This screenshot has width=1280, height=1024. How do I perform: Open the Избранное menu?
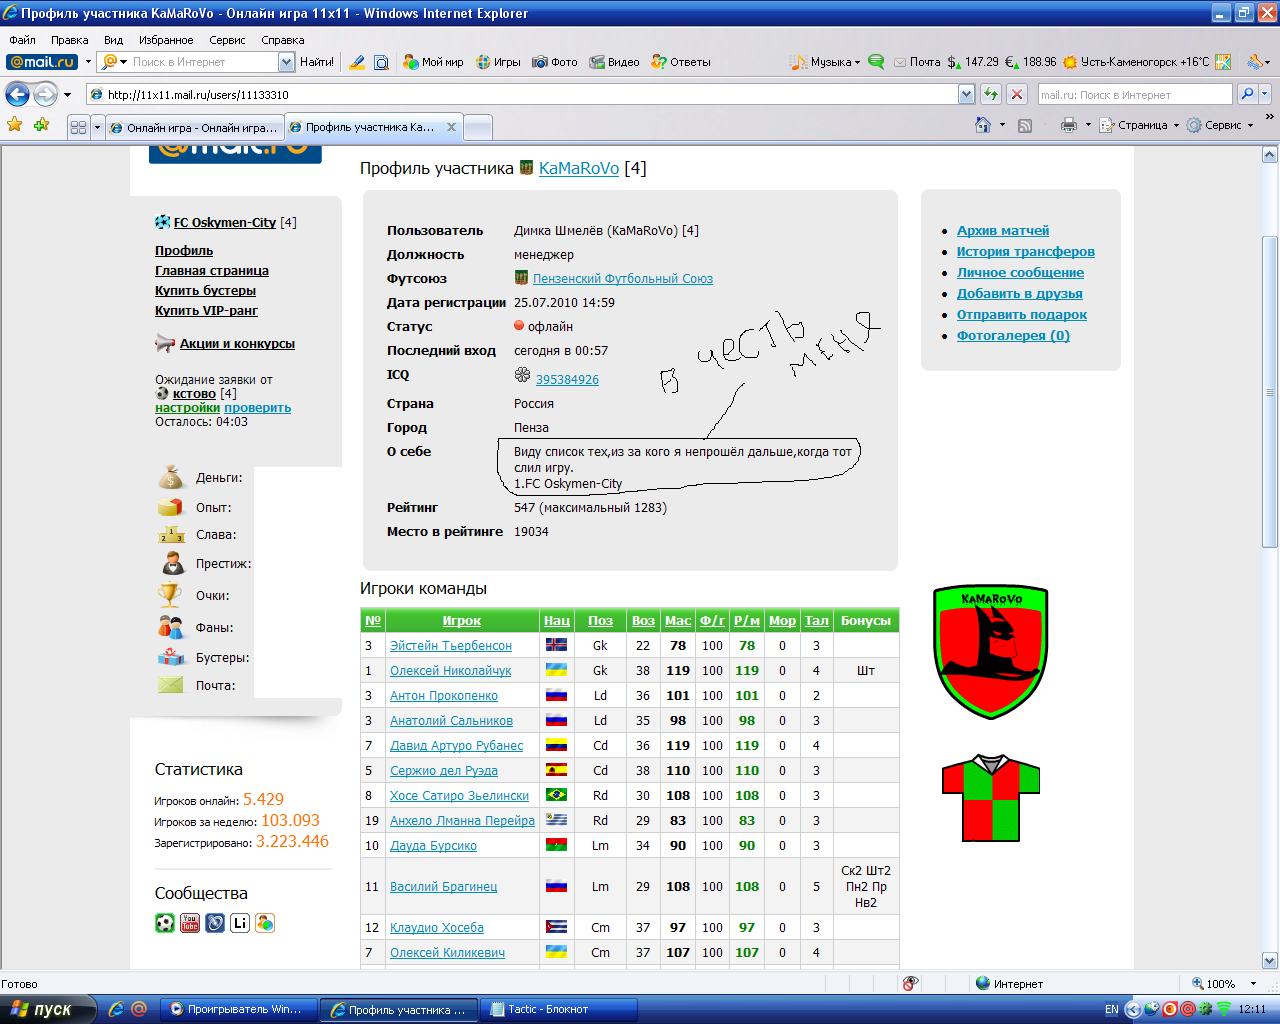[x=166, y=40]
